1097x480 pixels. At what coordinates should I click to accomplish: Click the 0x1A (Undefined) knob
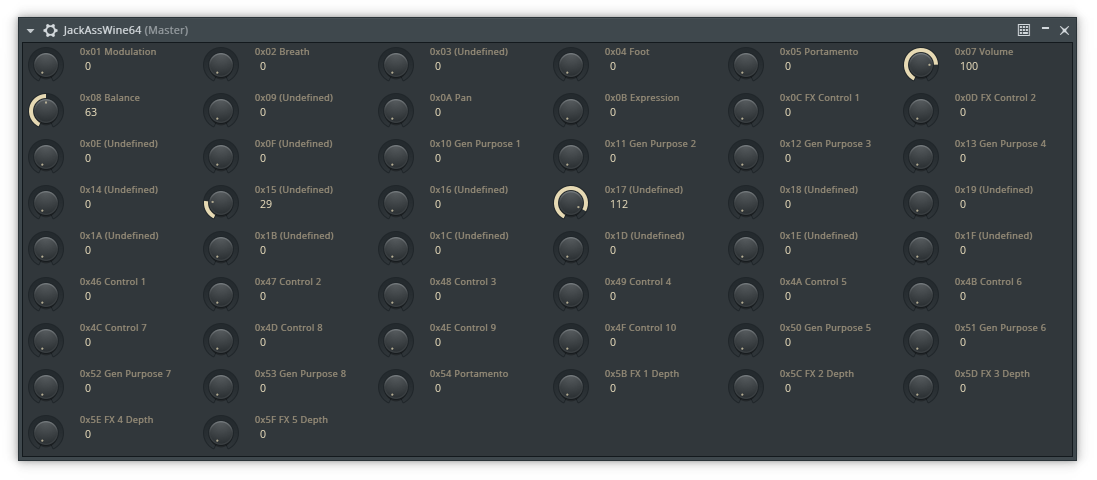click(45, 249)
